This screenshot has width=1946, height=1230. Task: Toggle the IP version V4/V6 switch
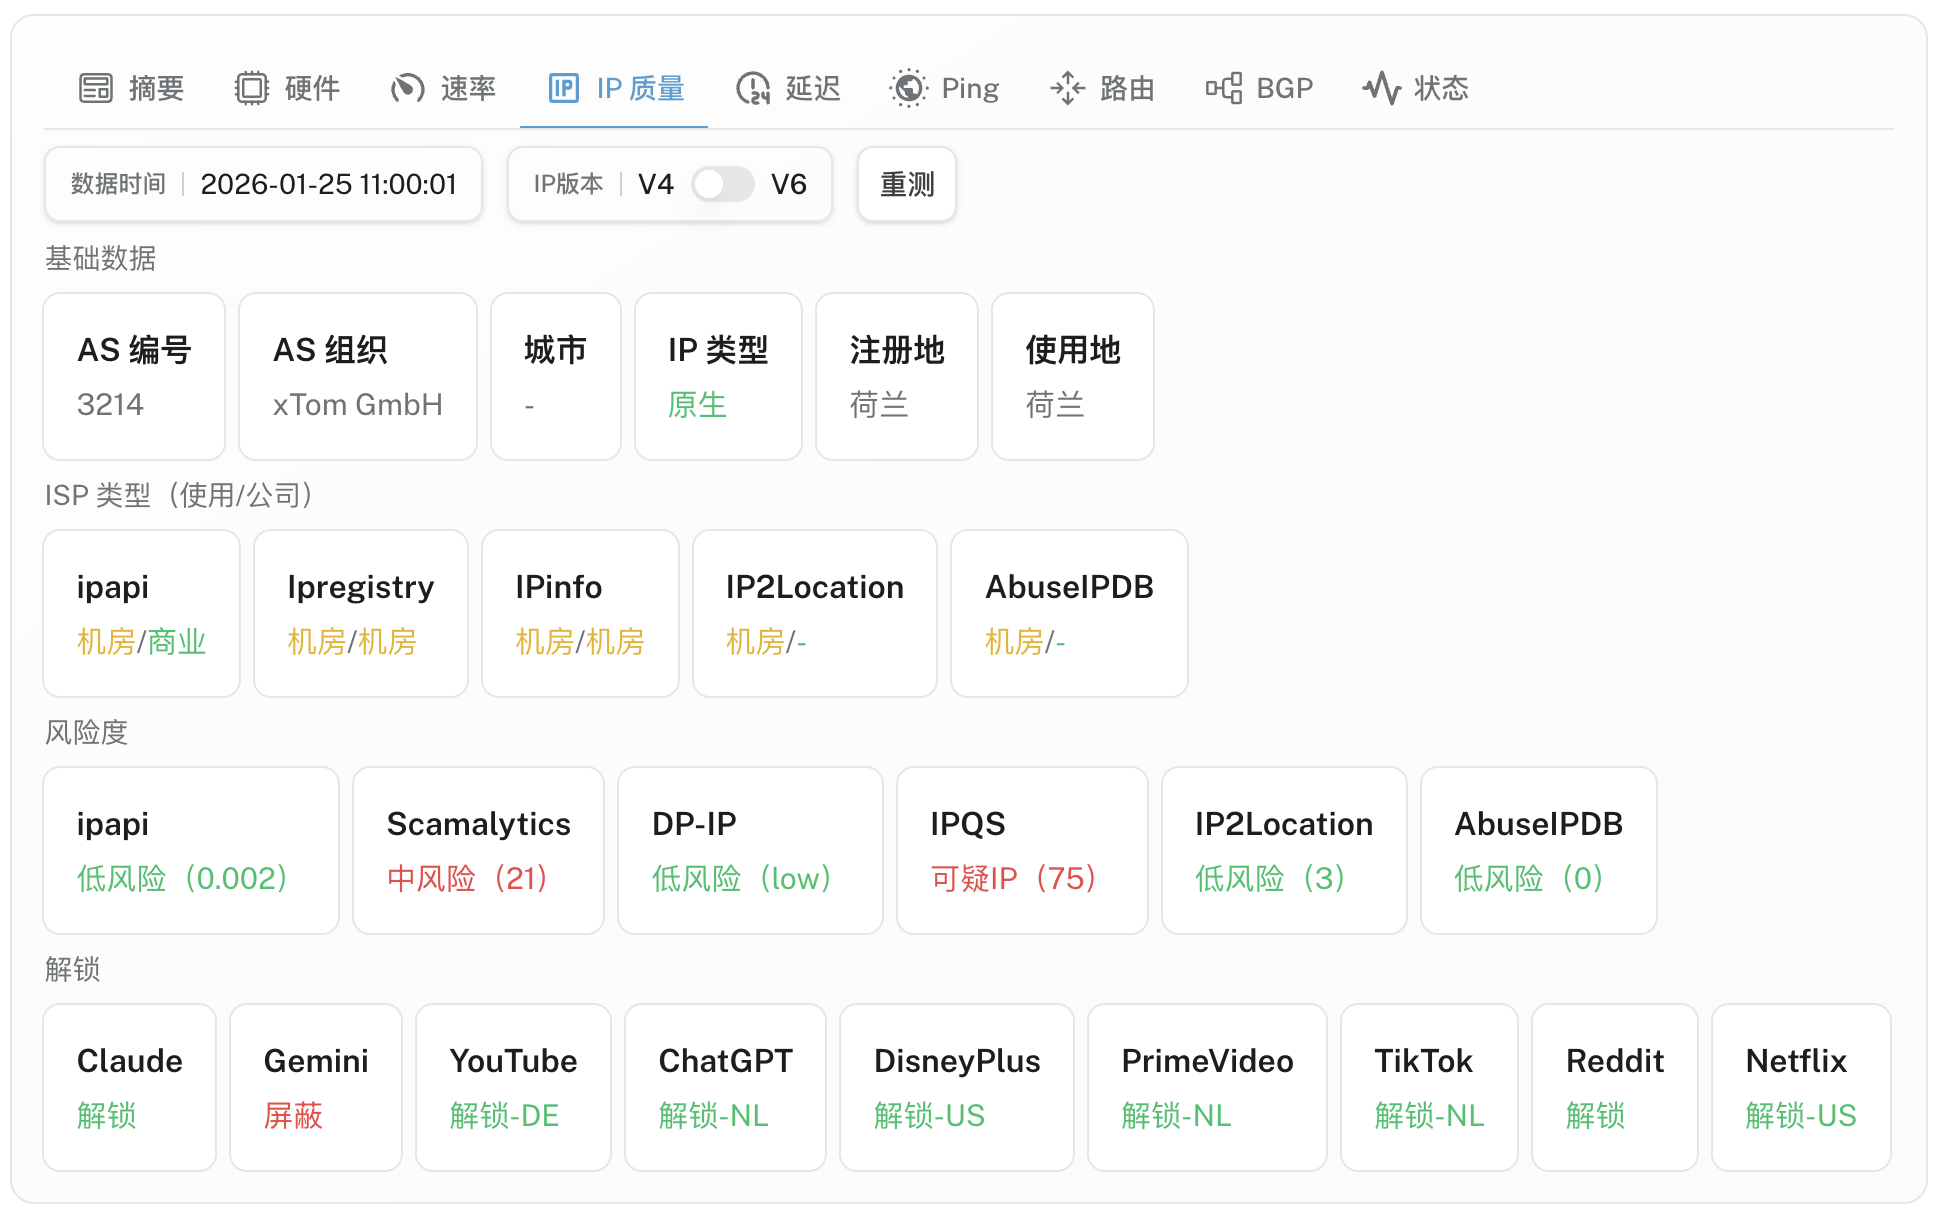click(x=722, y=184)
